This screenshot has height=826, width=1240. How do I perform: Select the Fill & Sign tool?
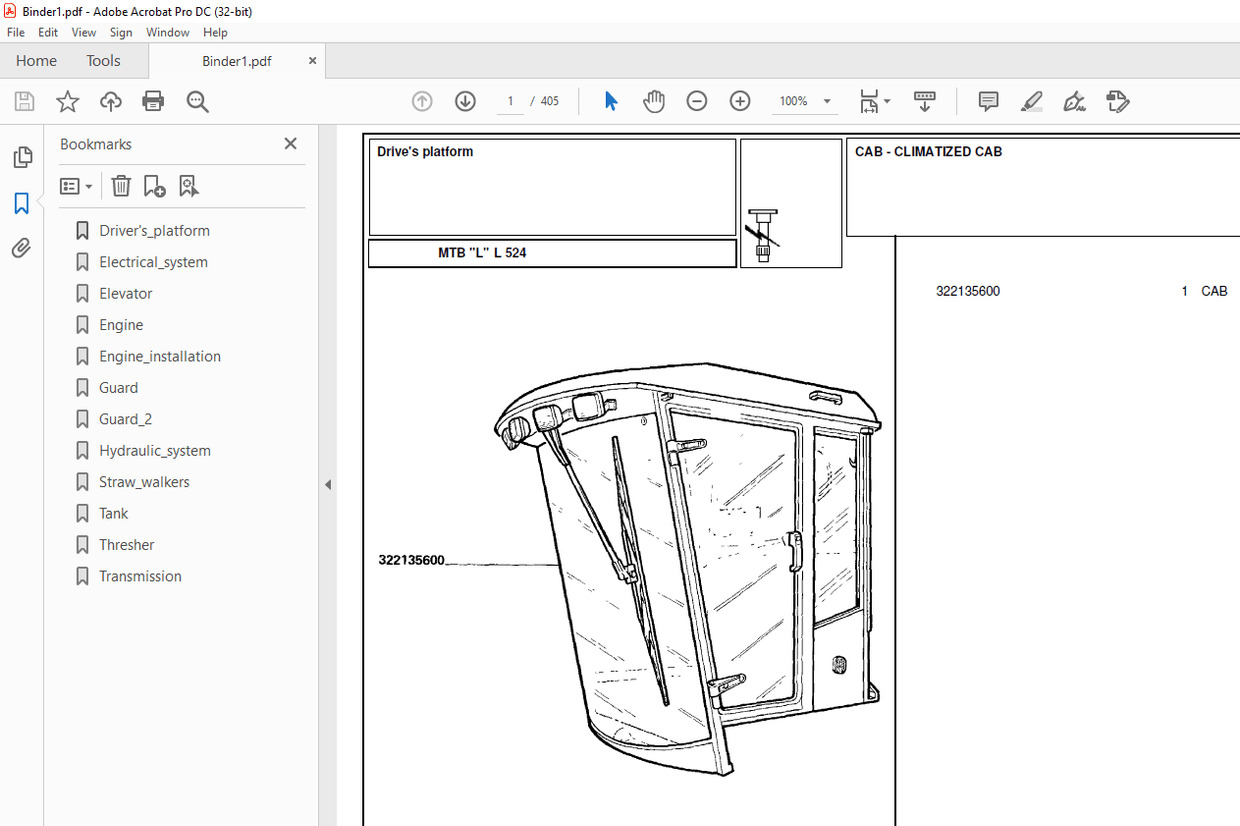(1074, 101)
